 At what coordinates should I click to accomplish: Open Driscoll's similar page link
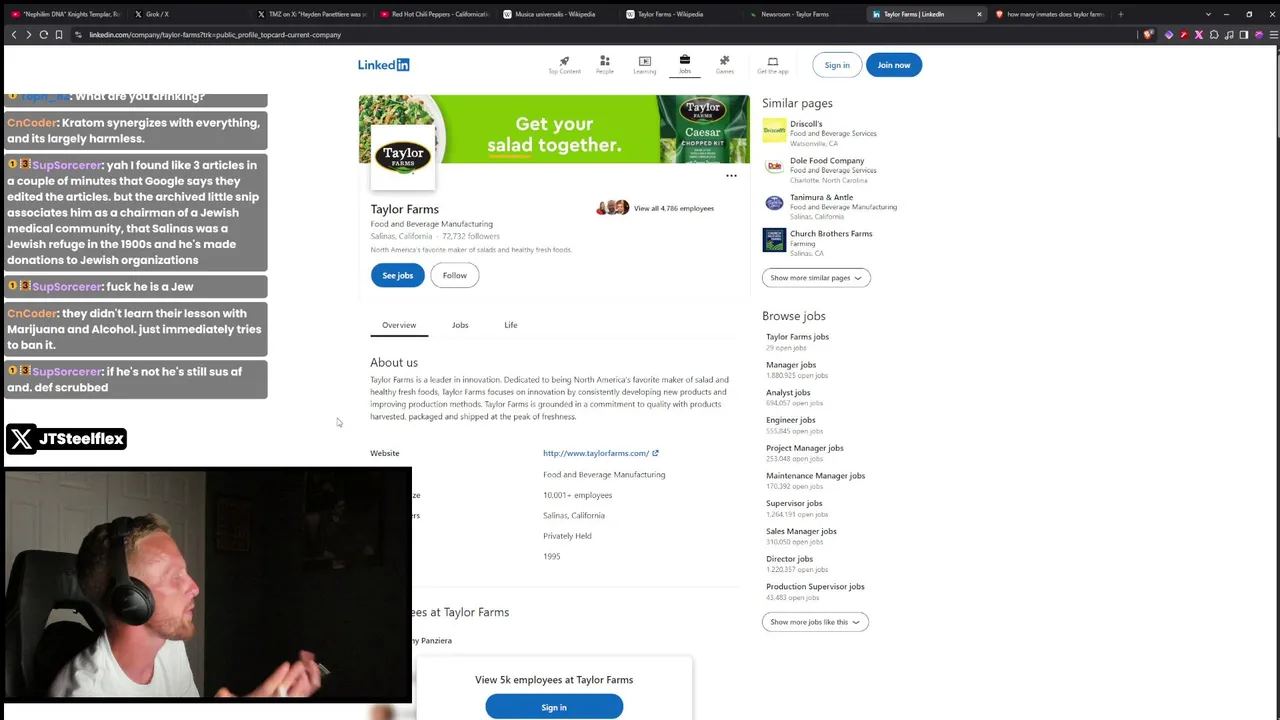click(806, 124)
